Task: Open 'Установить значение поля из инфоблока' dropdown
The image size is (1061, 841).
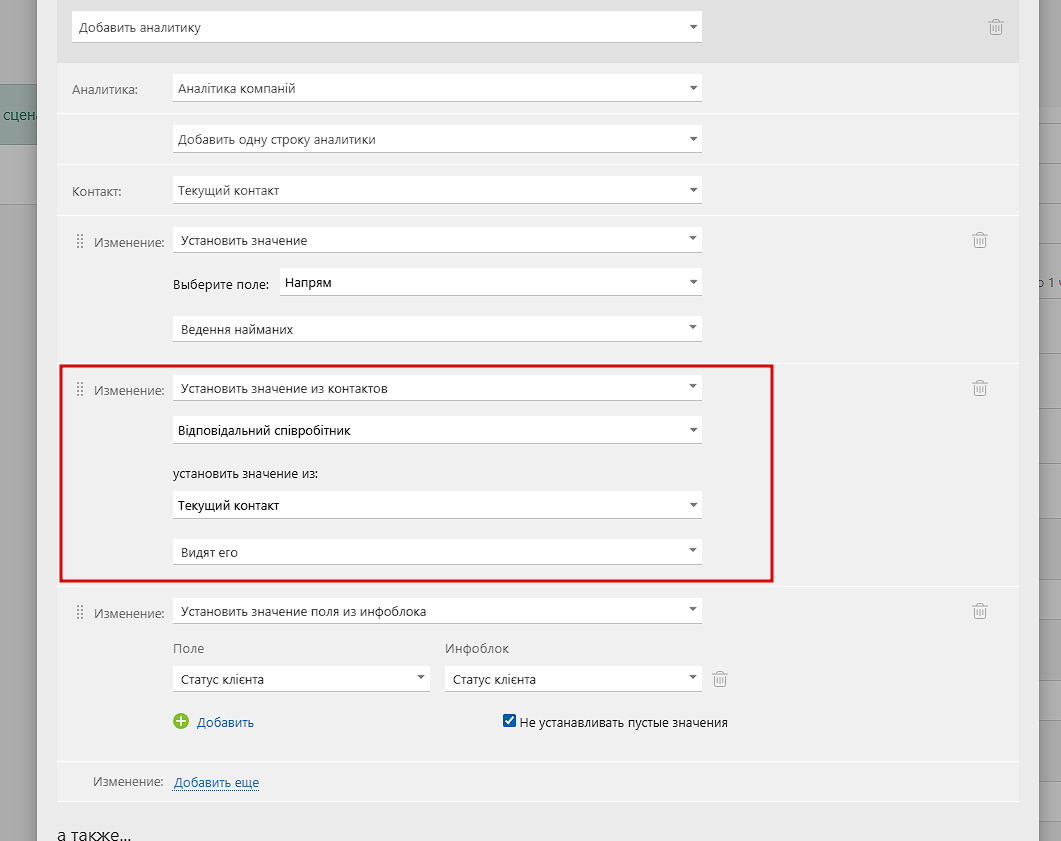Action: tap(437, 610)
